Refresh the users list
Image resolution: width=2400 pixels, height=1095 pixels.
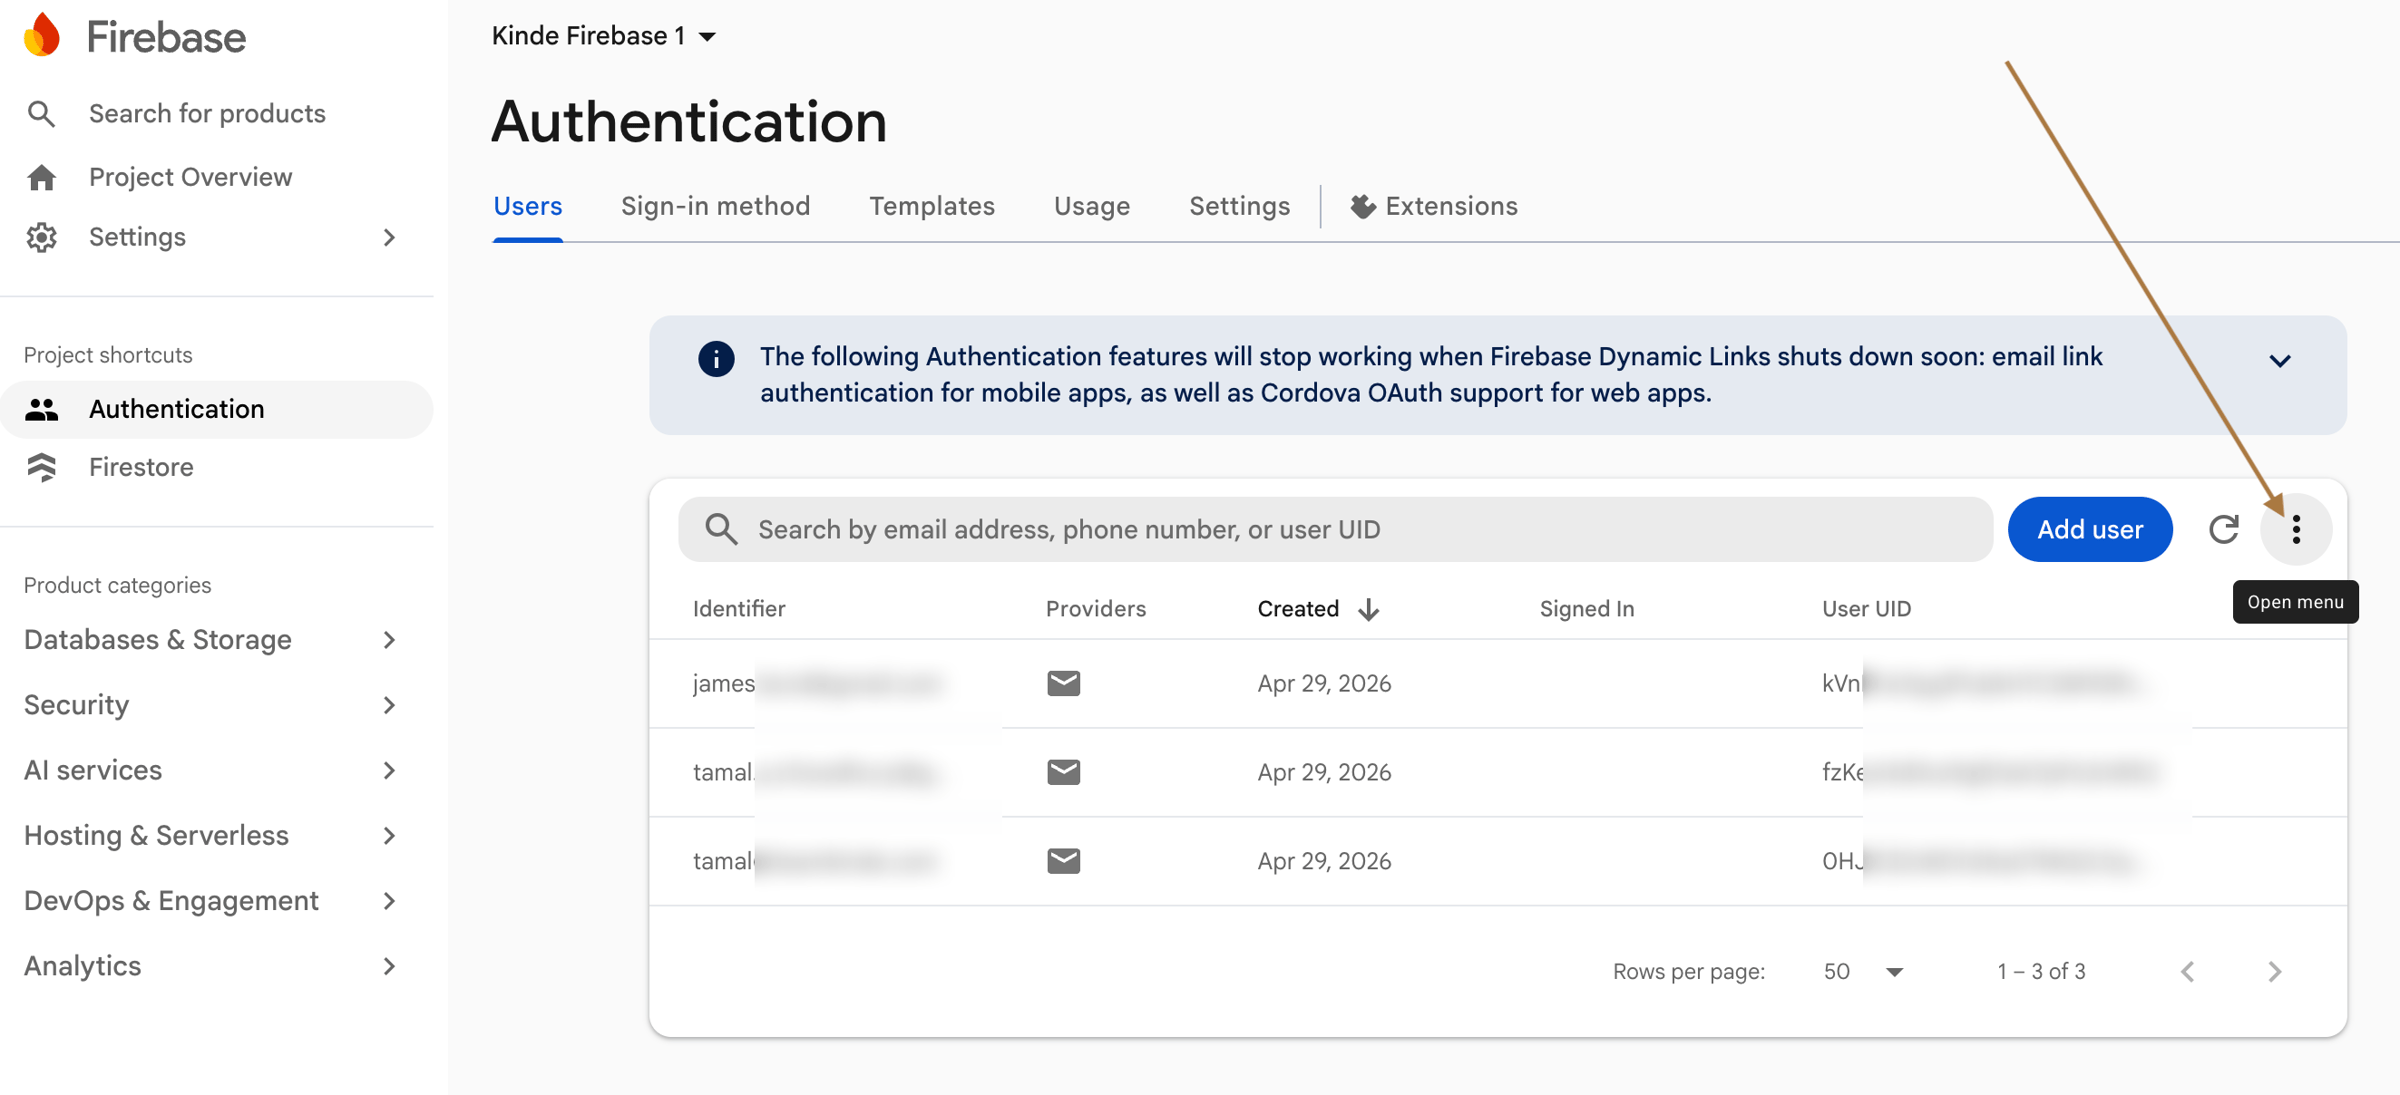point(2224,529)
